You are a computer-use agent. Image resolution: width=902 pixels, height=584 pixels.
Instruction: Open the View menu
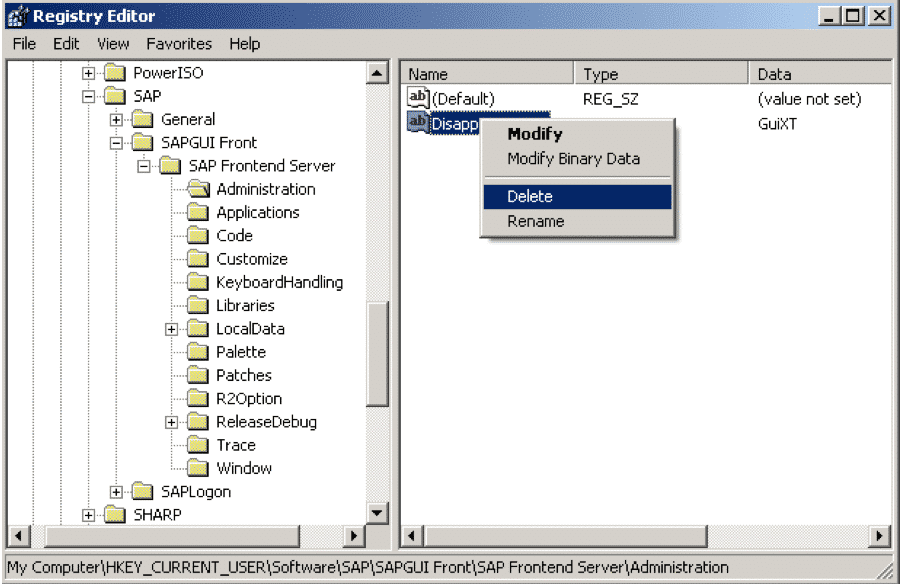113,44
